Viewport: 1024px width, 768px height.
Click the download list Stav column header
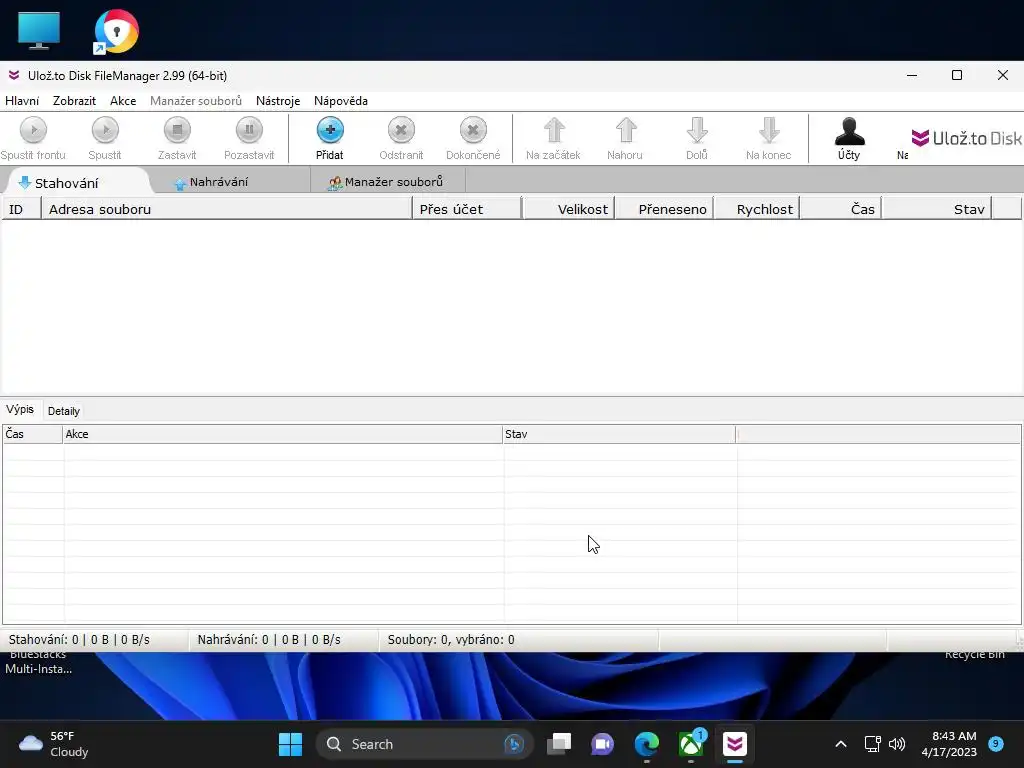pos(937,209)
